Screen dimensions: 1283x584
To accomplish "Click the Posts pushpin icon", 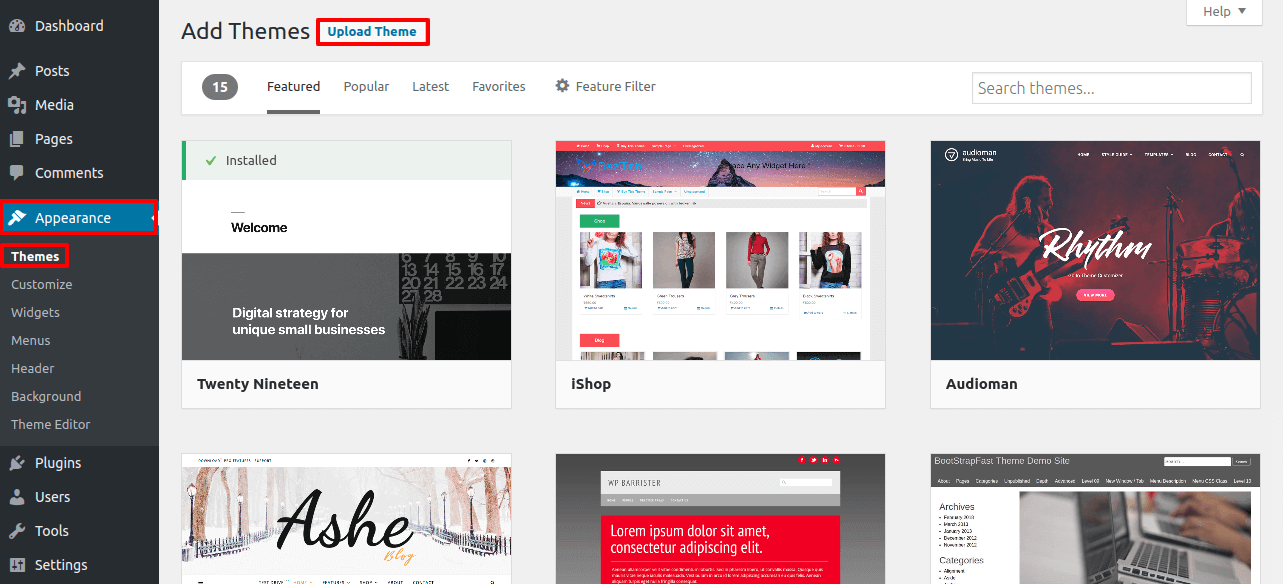I will (x=17, y=71).
